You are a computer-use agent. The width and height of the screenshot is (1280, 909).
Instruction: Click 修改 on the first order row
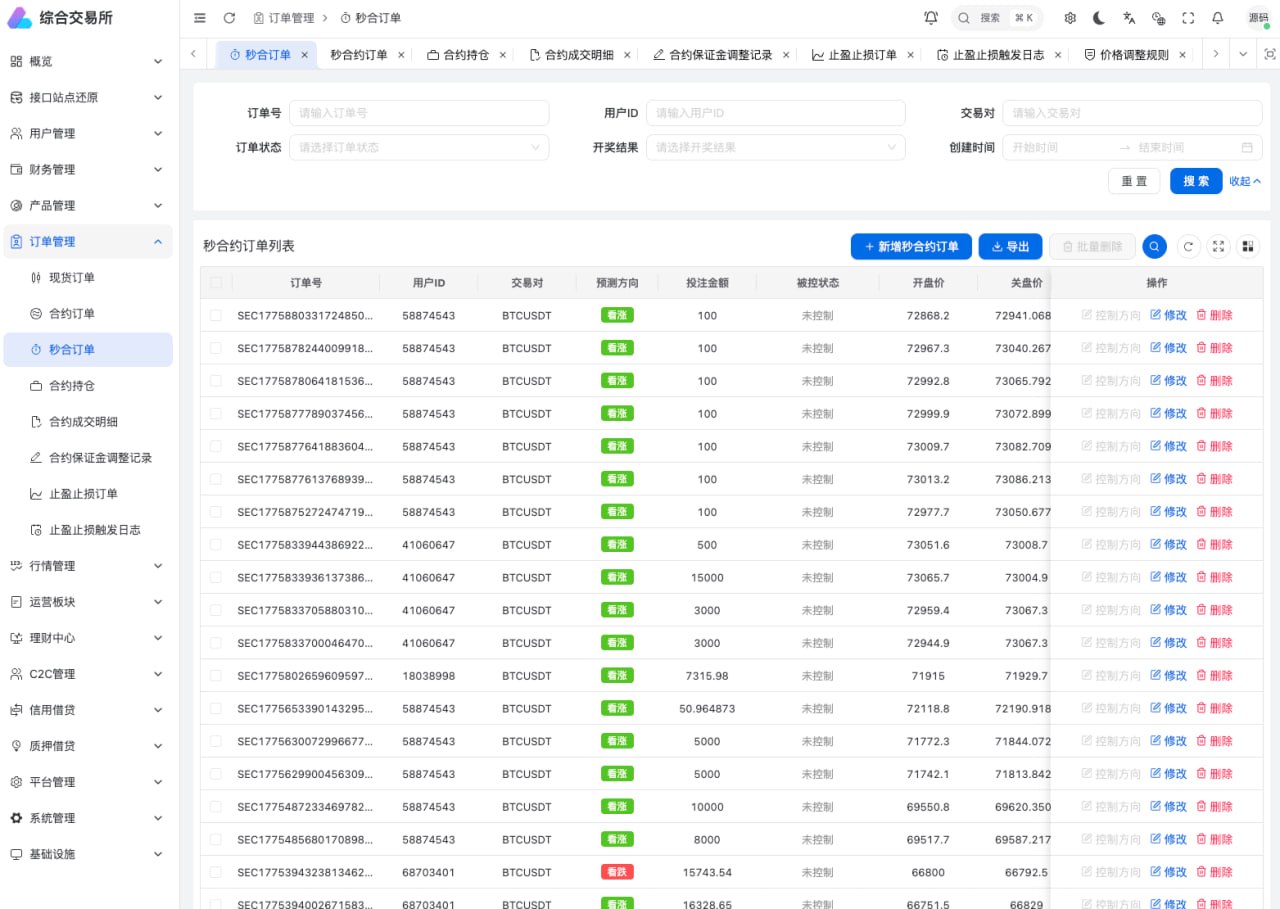tap(1168, 315)
